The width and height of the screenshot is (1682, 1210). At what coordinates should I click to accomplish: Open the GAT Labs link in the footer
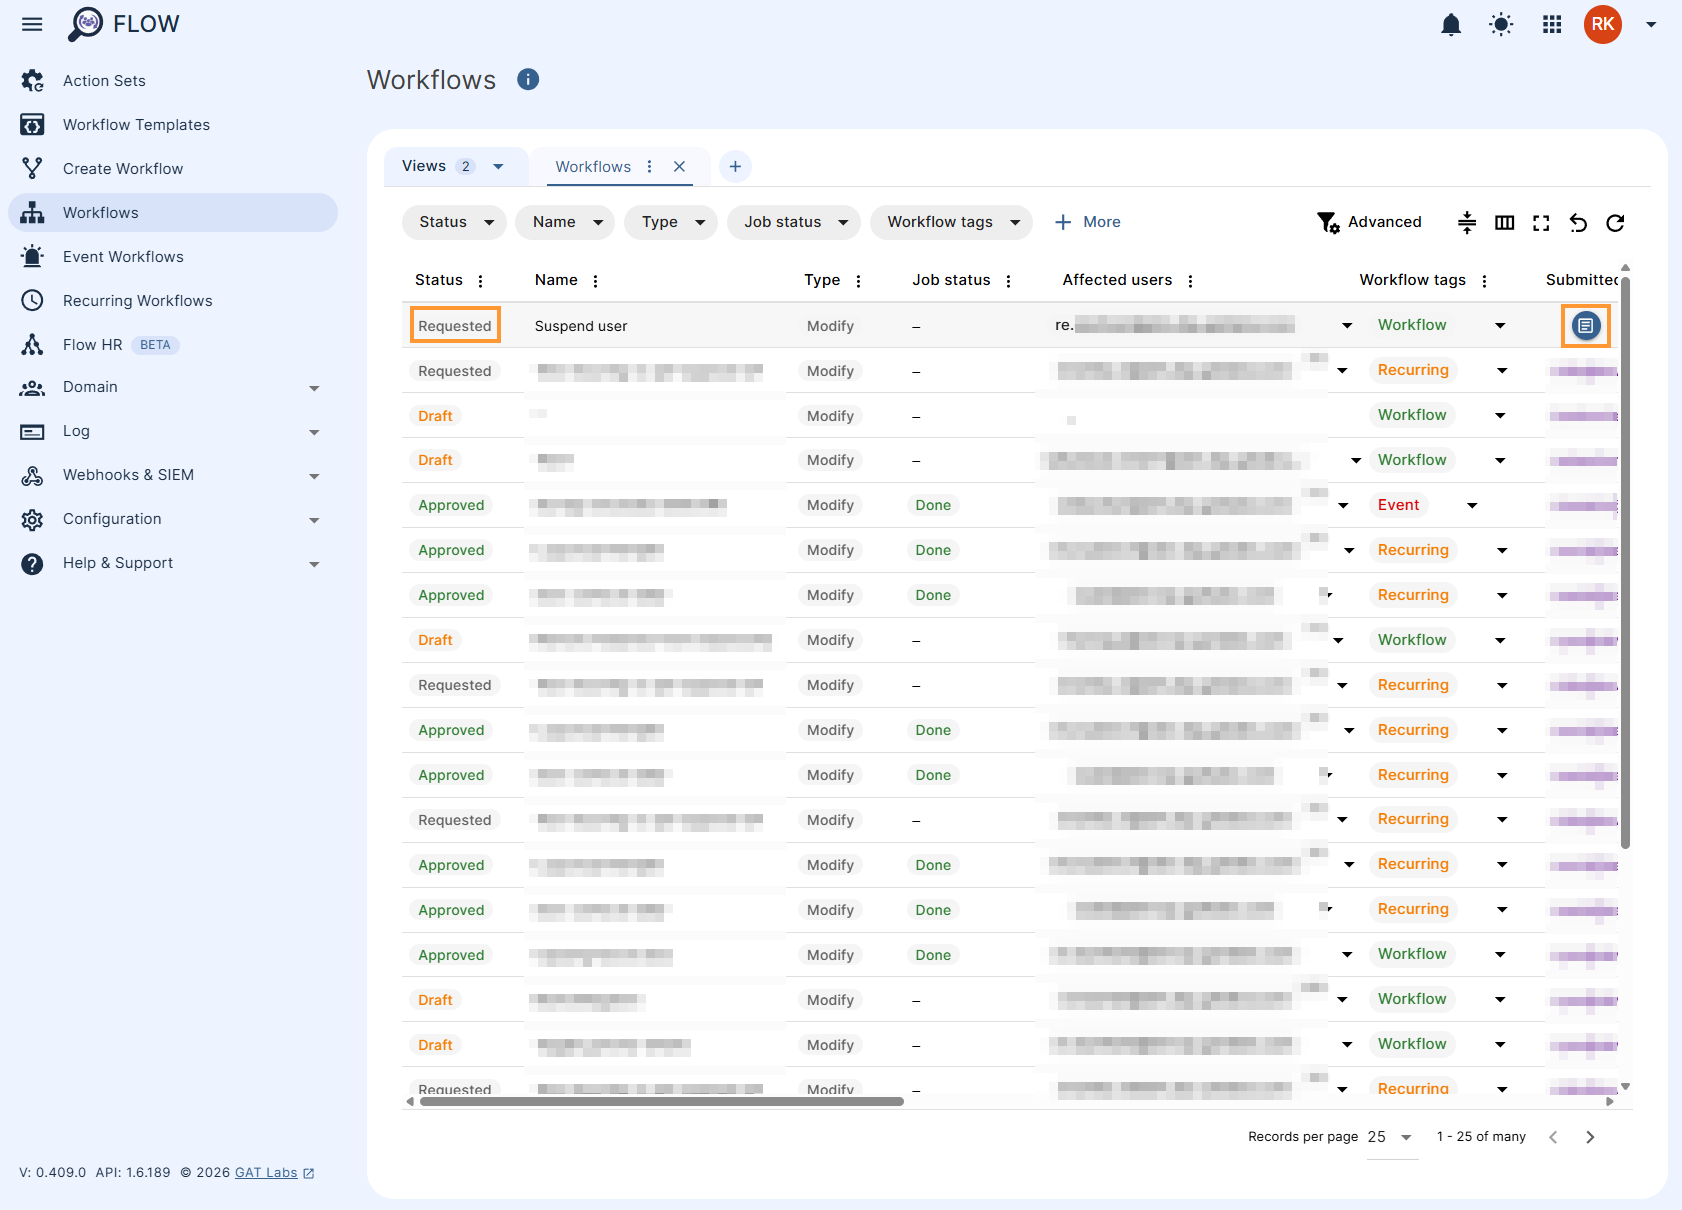(266, 1172)
